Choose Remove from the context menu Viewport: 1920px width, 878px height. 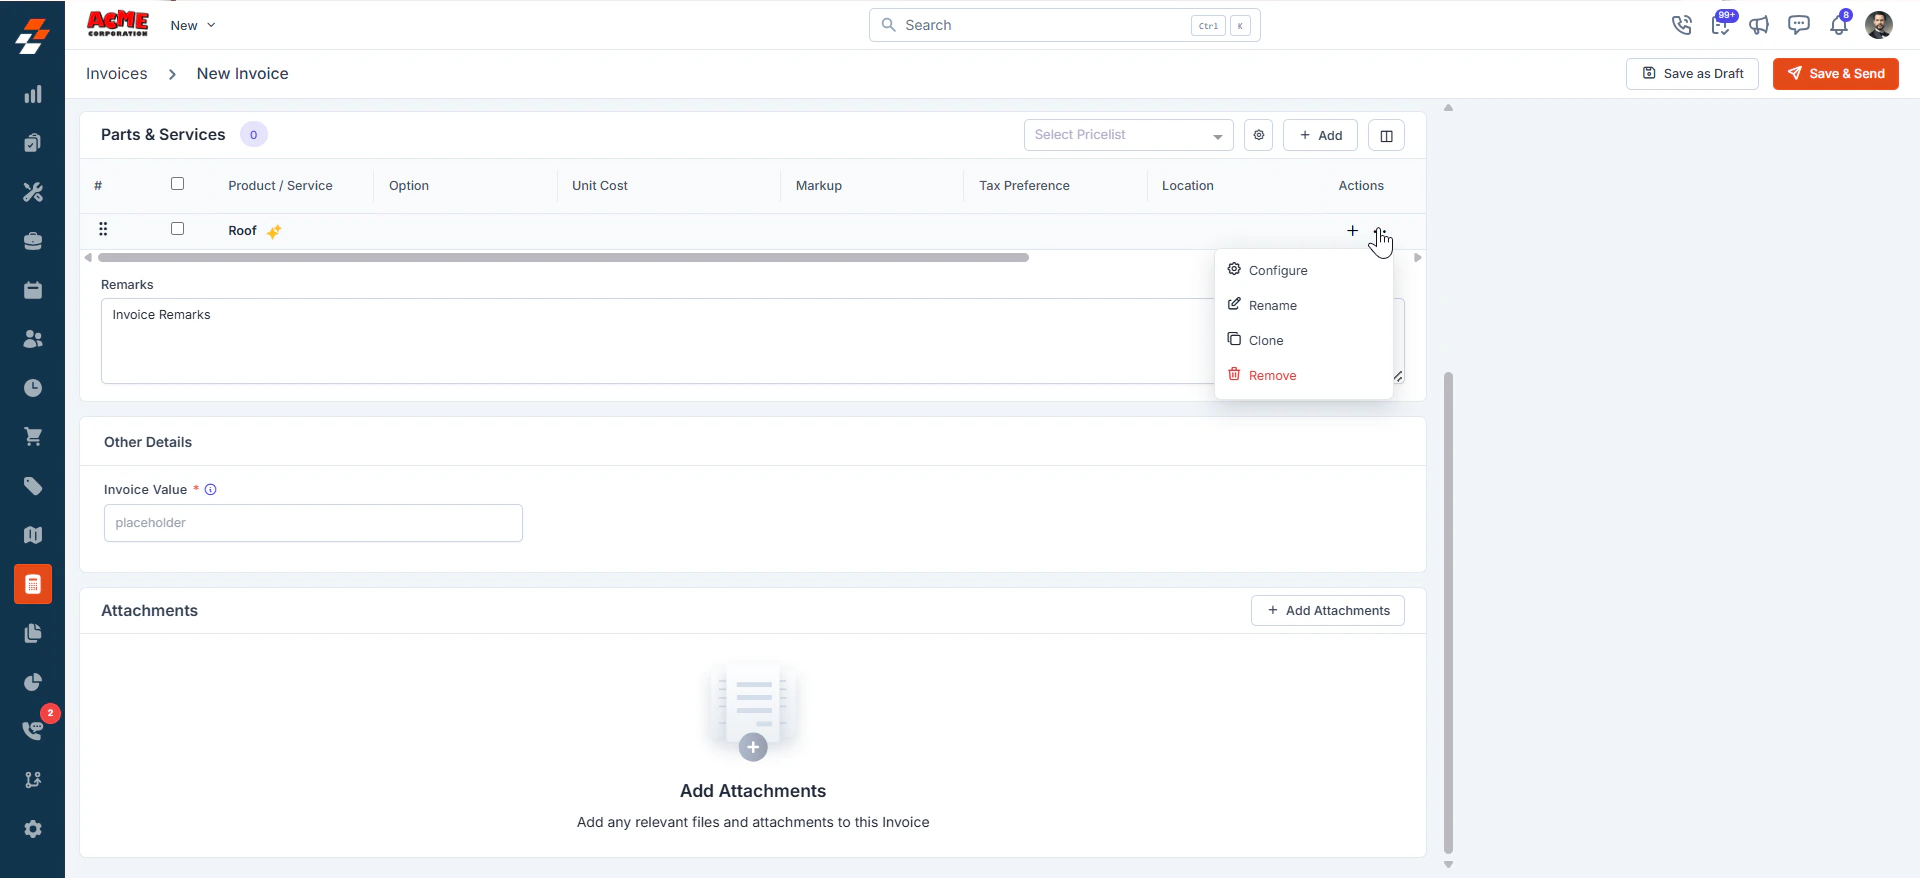1304,375
